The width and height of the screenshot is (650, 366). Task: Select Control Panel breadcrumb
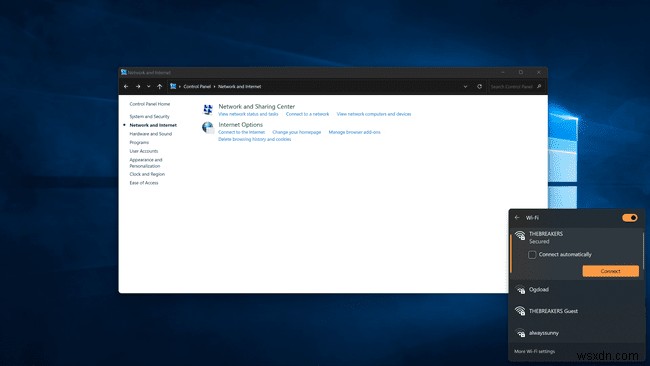pyautogui.click(x=197, y=87)
